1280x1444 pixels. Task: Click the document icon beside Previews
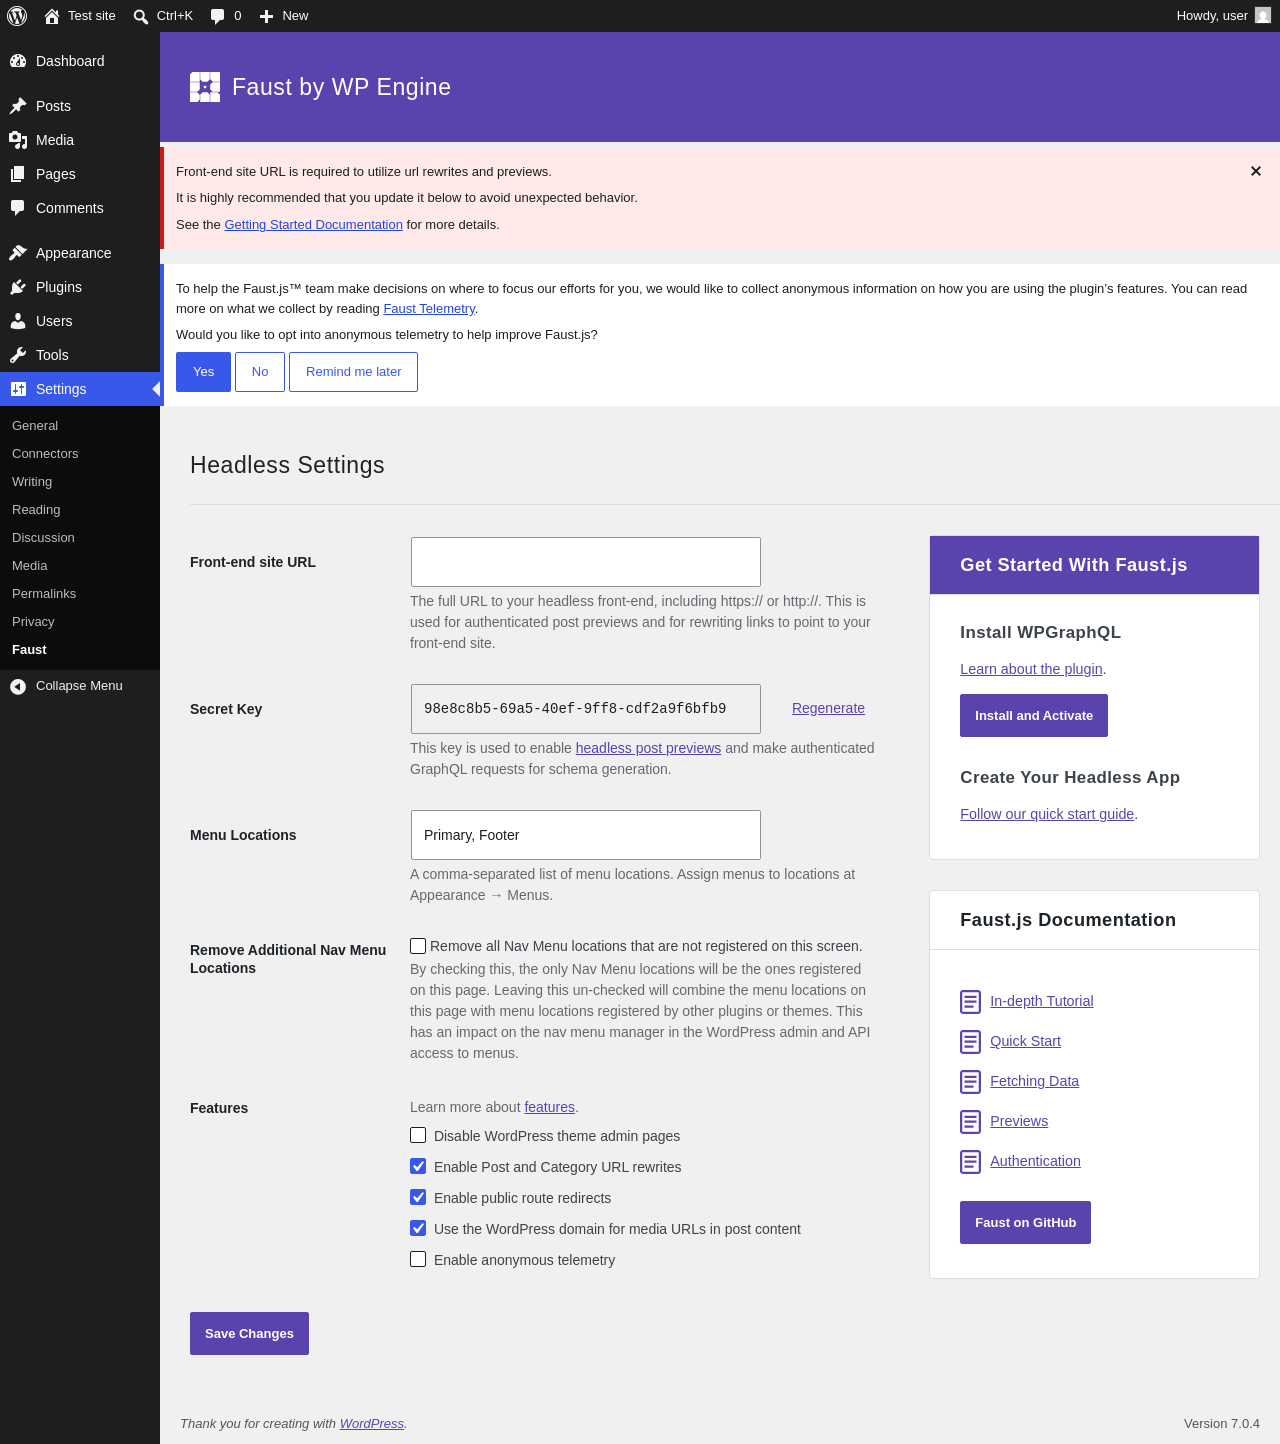coord(970,1121)
